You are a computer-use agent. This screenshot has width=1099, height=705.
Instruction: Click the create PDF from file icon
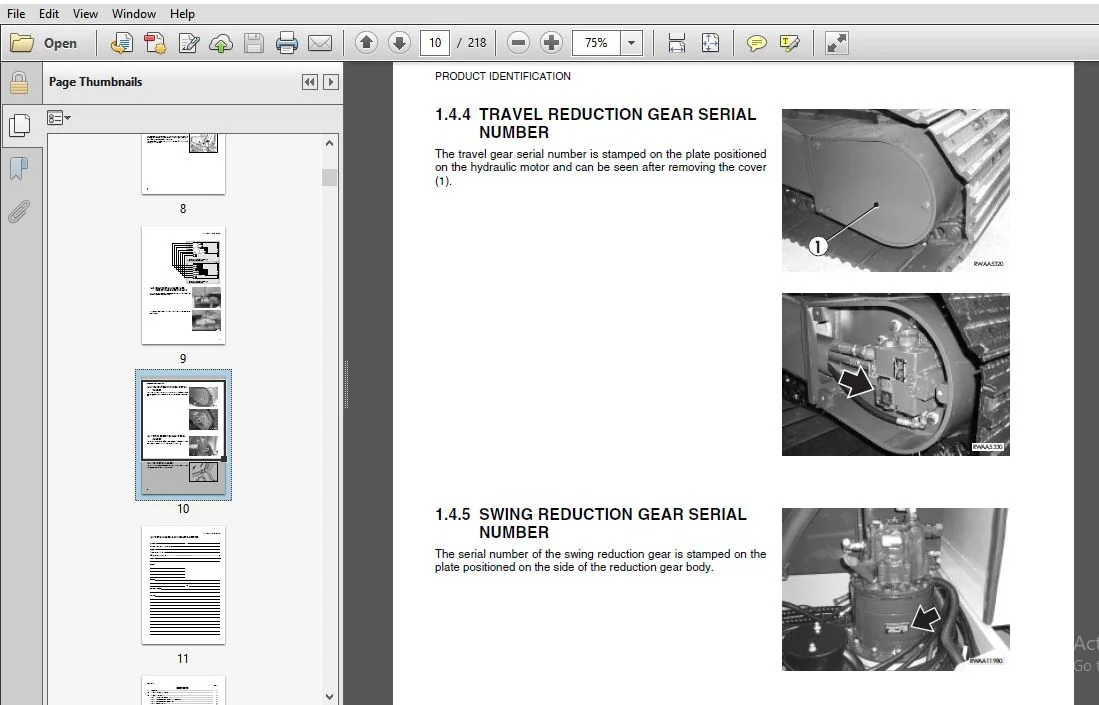click(x=121, y=43)
